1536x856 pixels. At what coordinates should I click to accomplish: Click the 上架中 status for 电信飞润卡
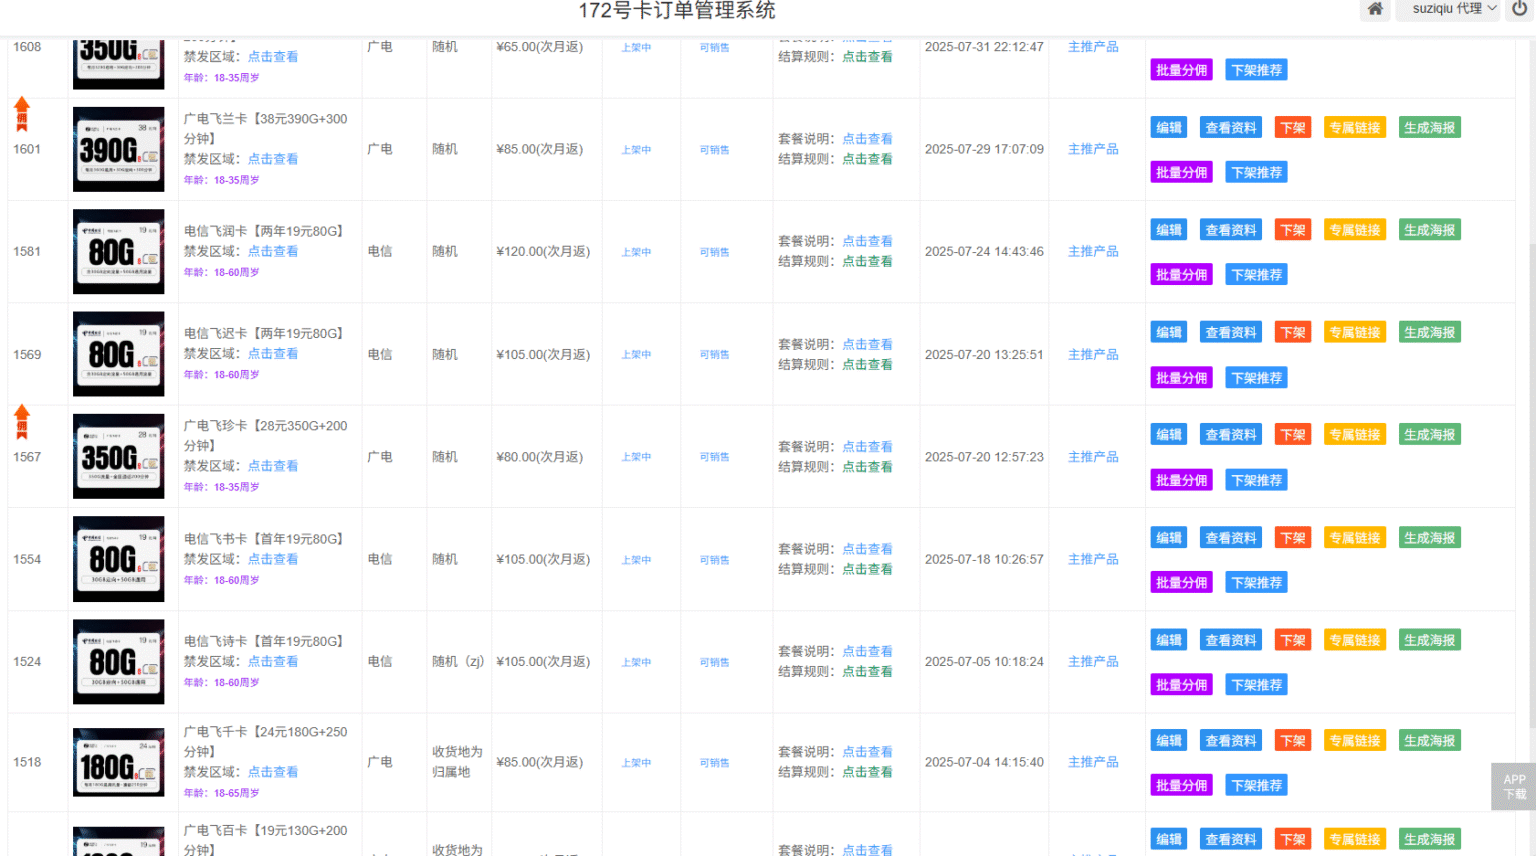(x=635, y=252)
